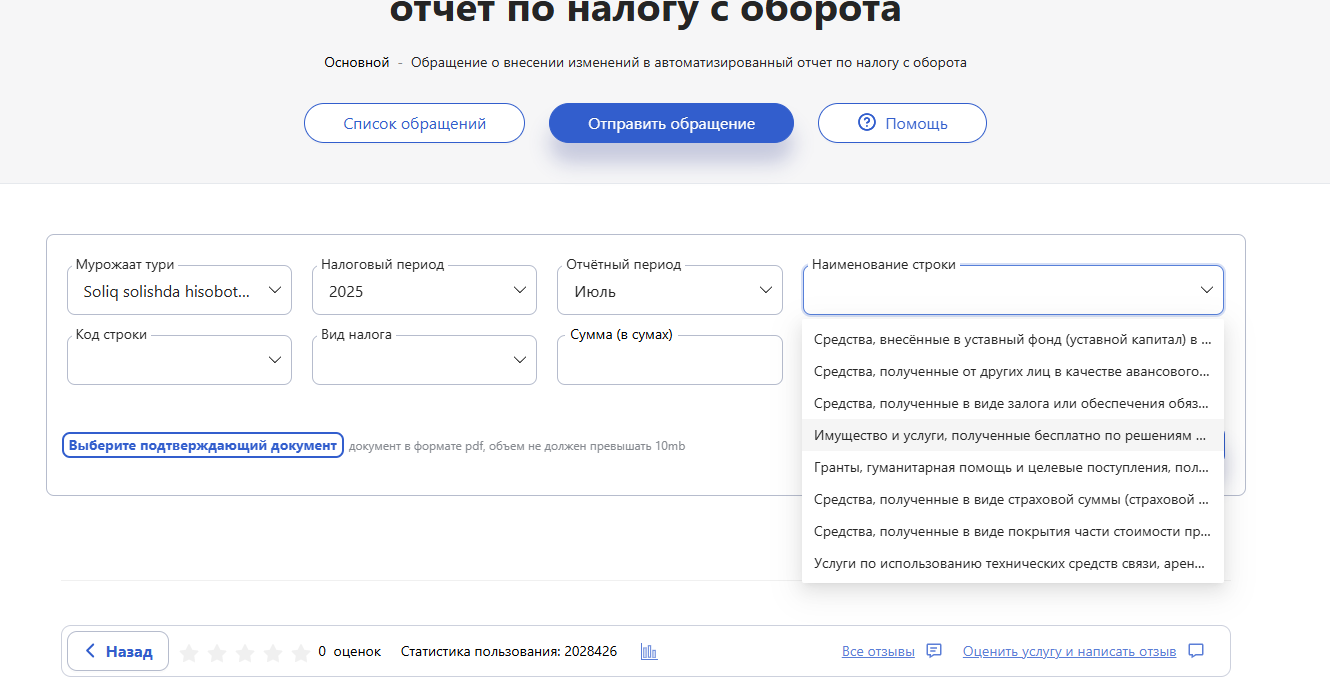The image size is (1330, 690).
Task: Choose the Имущество и услуги option
Action: pyautogui.click(x=1012, y=436)
